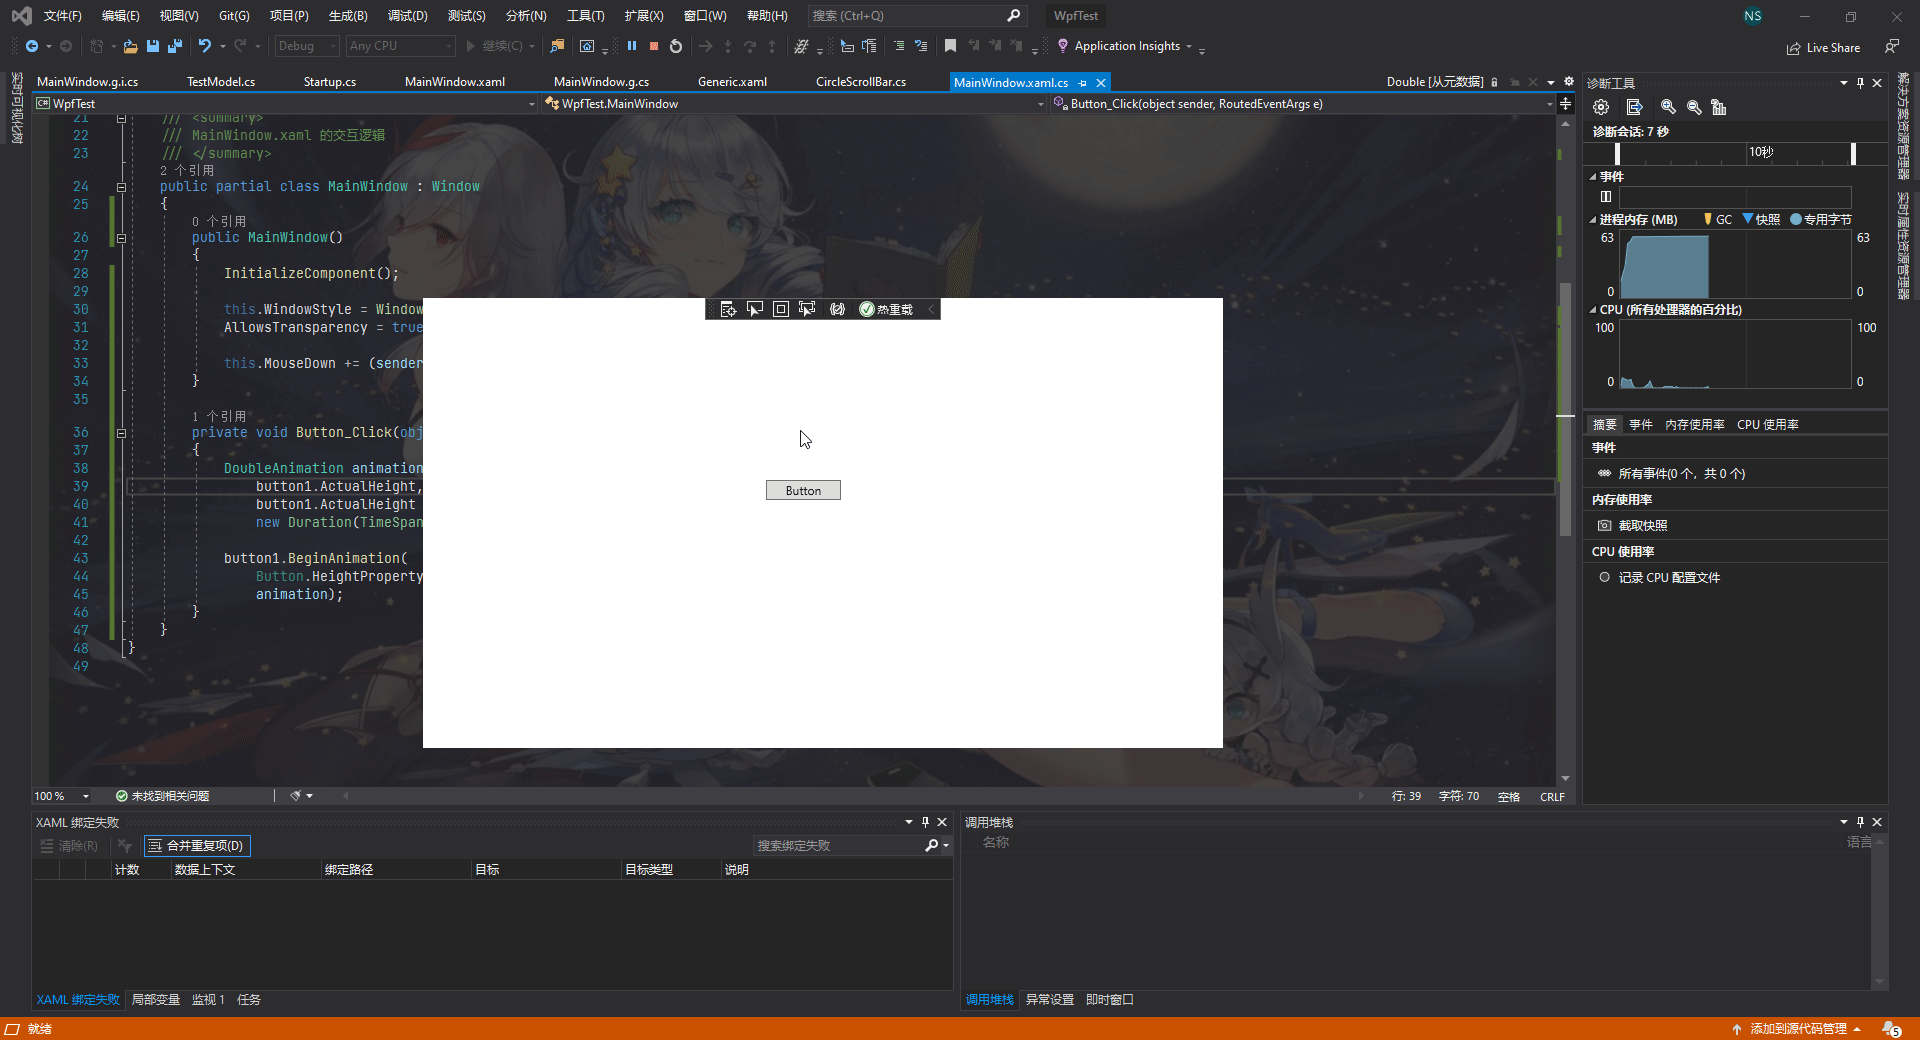
Task: Click 合并重复项(D) in XAML binding failures panel
Action: coord(196,846)
